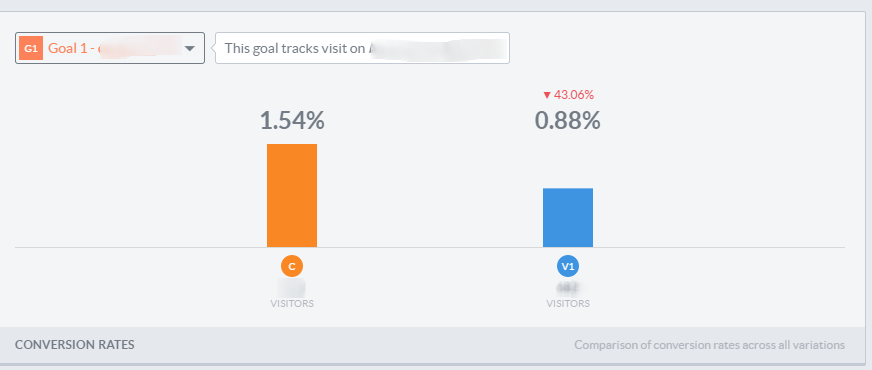The image size is (872, 370).
Task: Click the 'This goal tracks visit on' text
Action: 295,48
